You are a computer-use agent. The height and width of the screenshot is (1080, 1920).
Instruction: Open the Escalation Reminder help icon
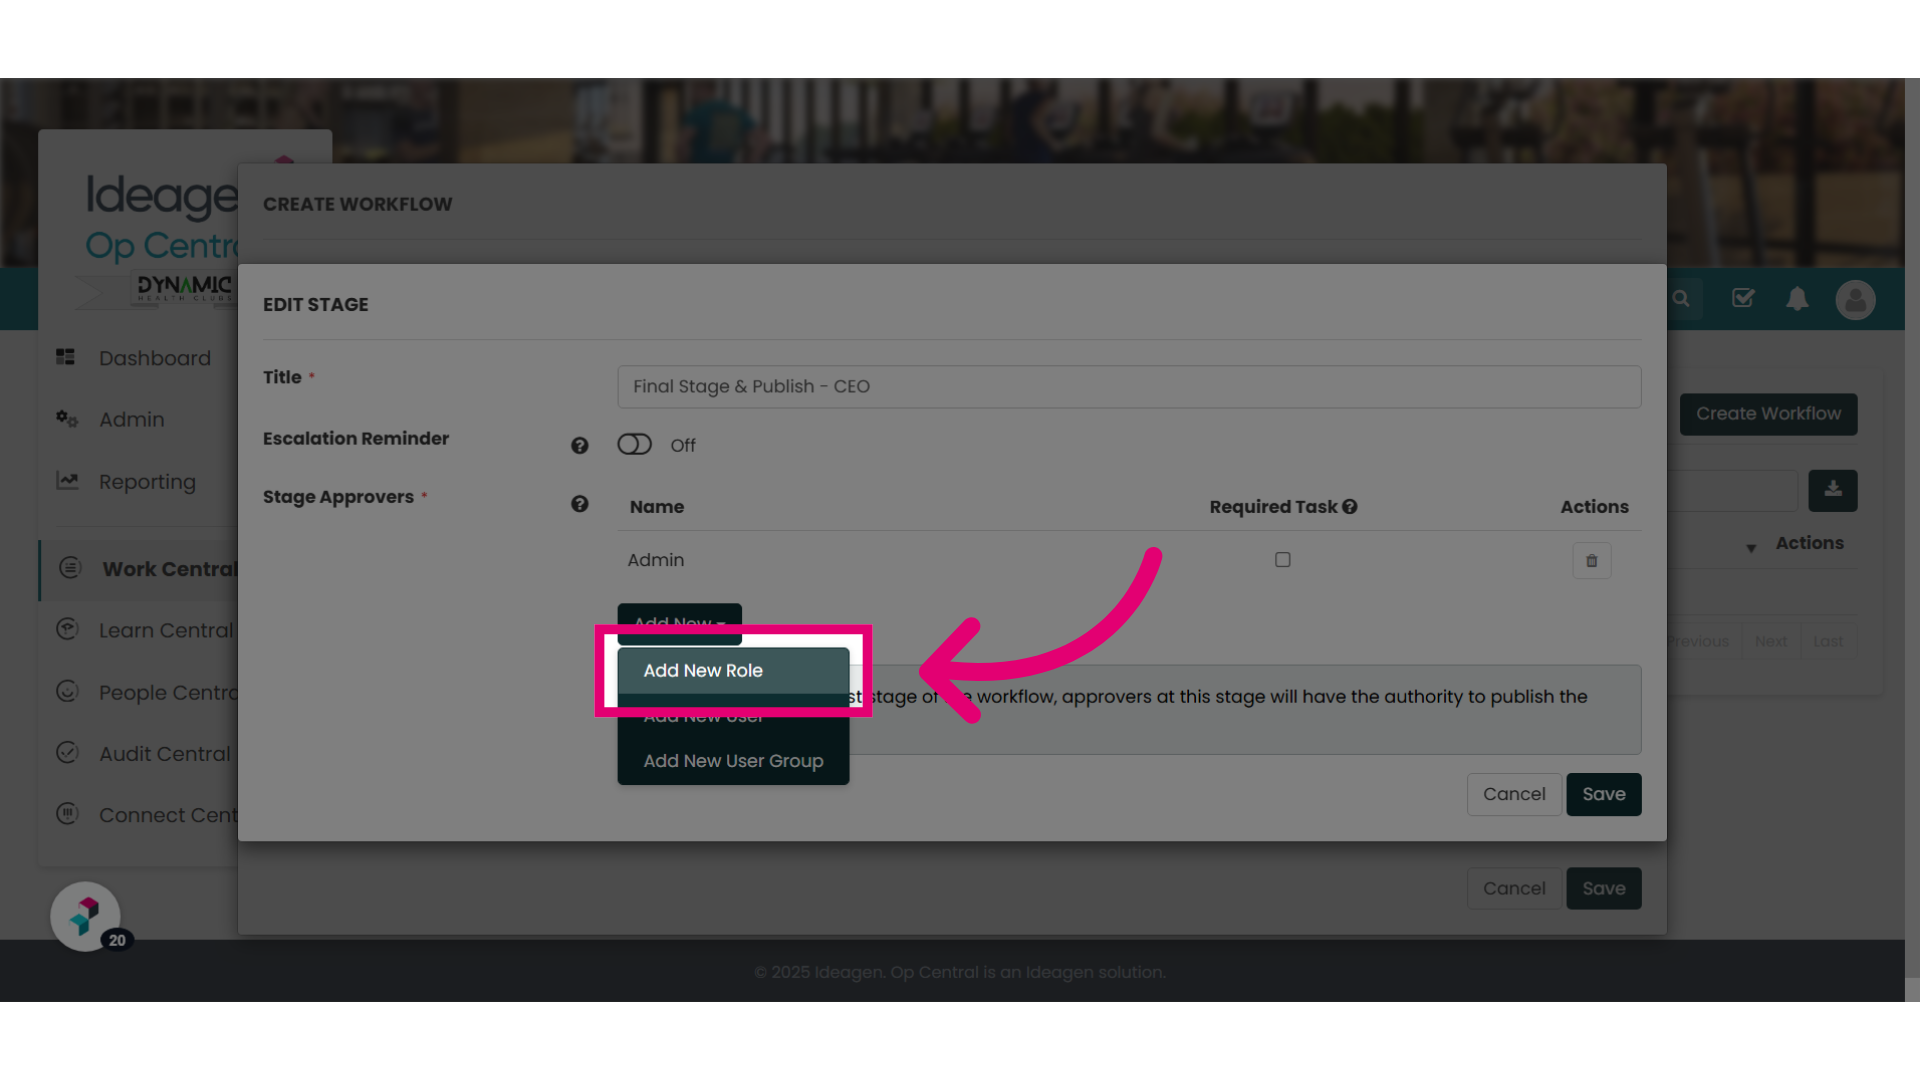[x=579, y=446]
